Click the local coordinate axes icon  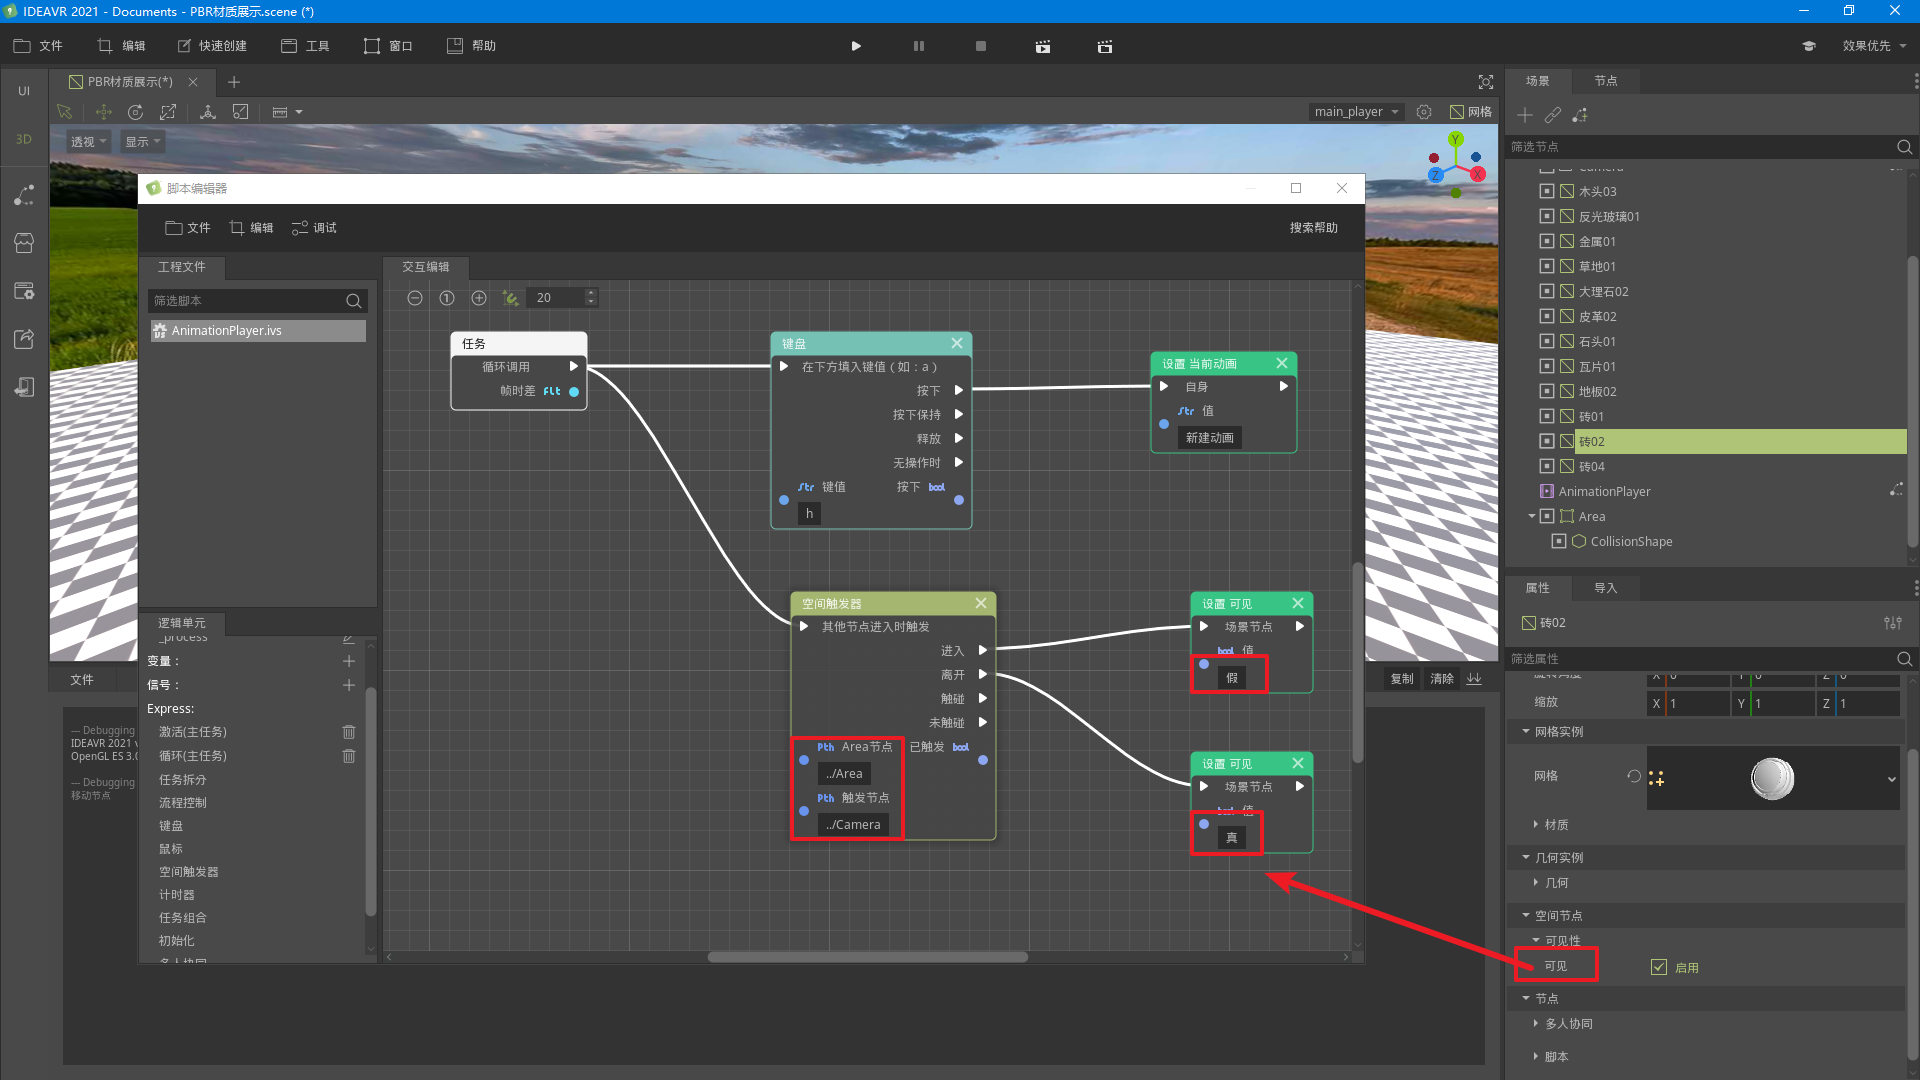tap(208, 112)
